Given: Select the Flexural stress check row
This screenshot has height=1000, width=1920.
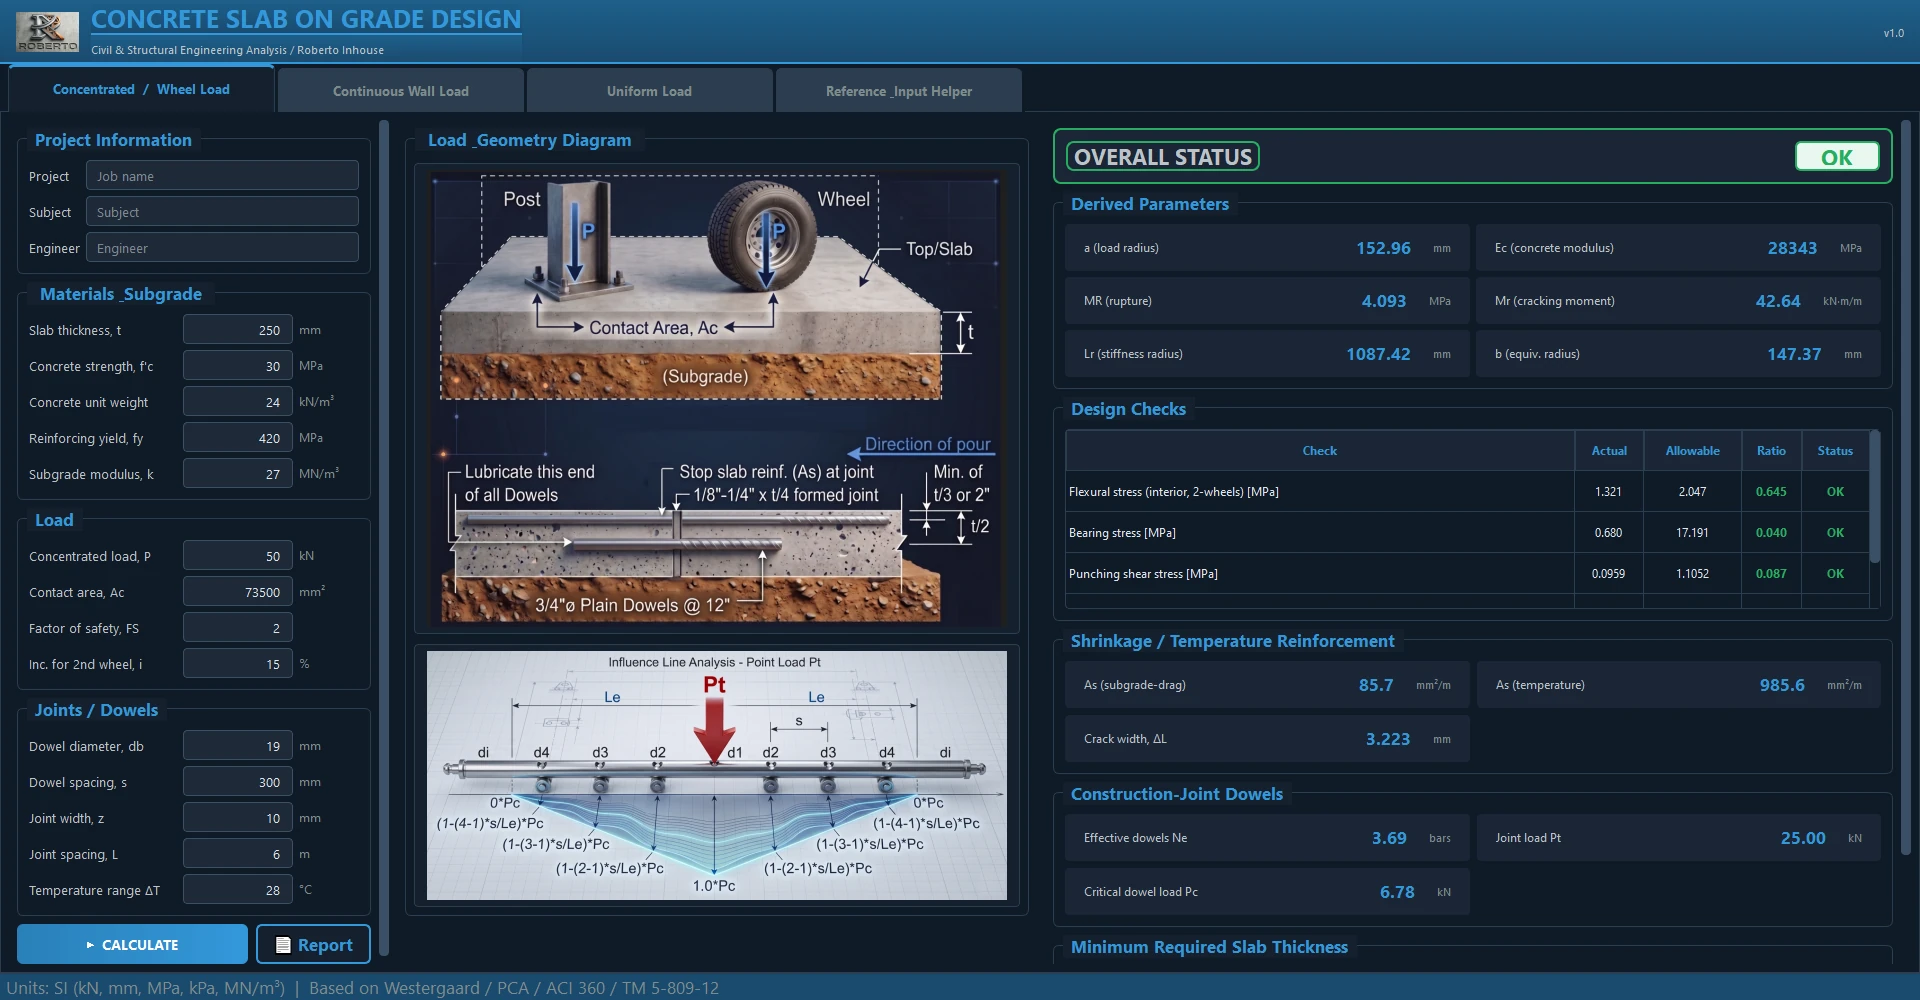Looking at the screenshot, I should pos(1467,492).
